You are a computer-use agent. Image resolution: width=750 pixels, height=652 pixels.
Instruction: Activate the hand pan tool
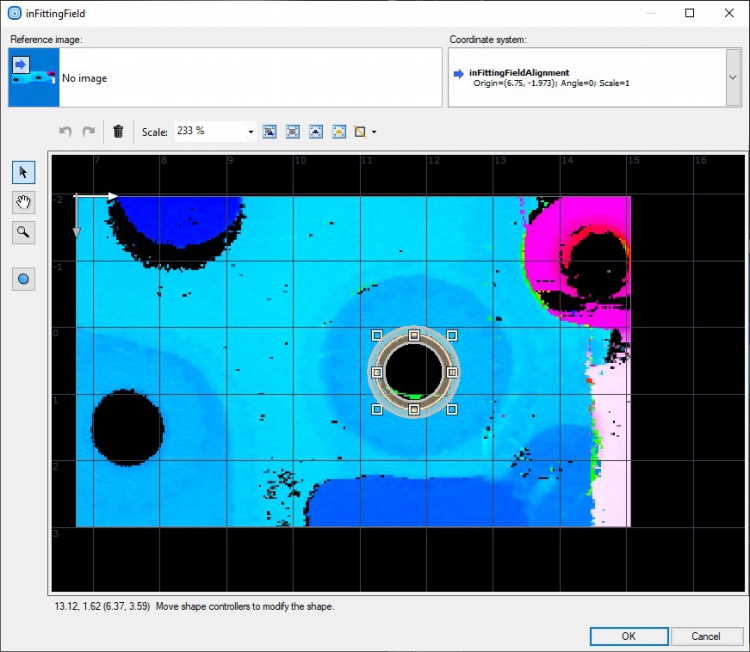(x=24, y=203)
